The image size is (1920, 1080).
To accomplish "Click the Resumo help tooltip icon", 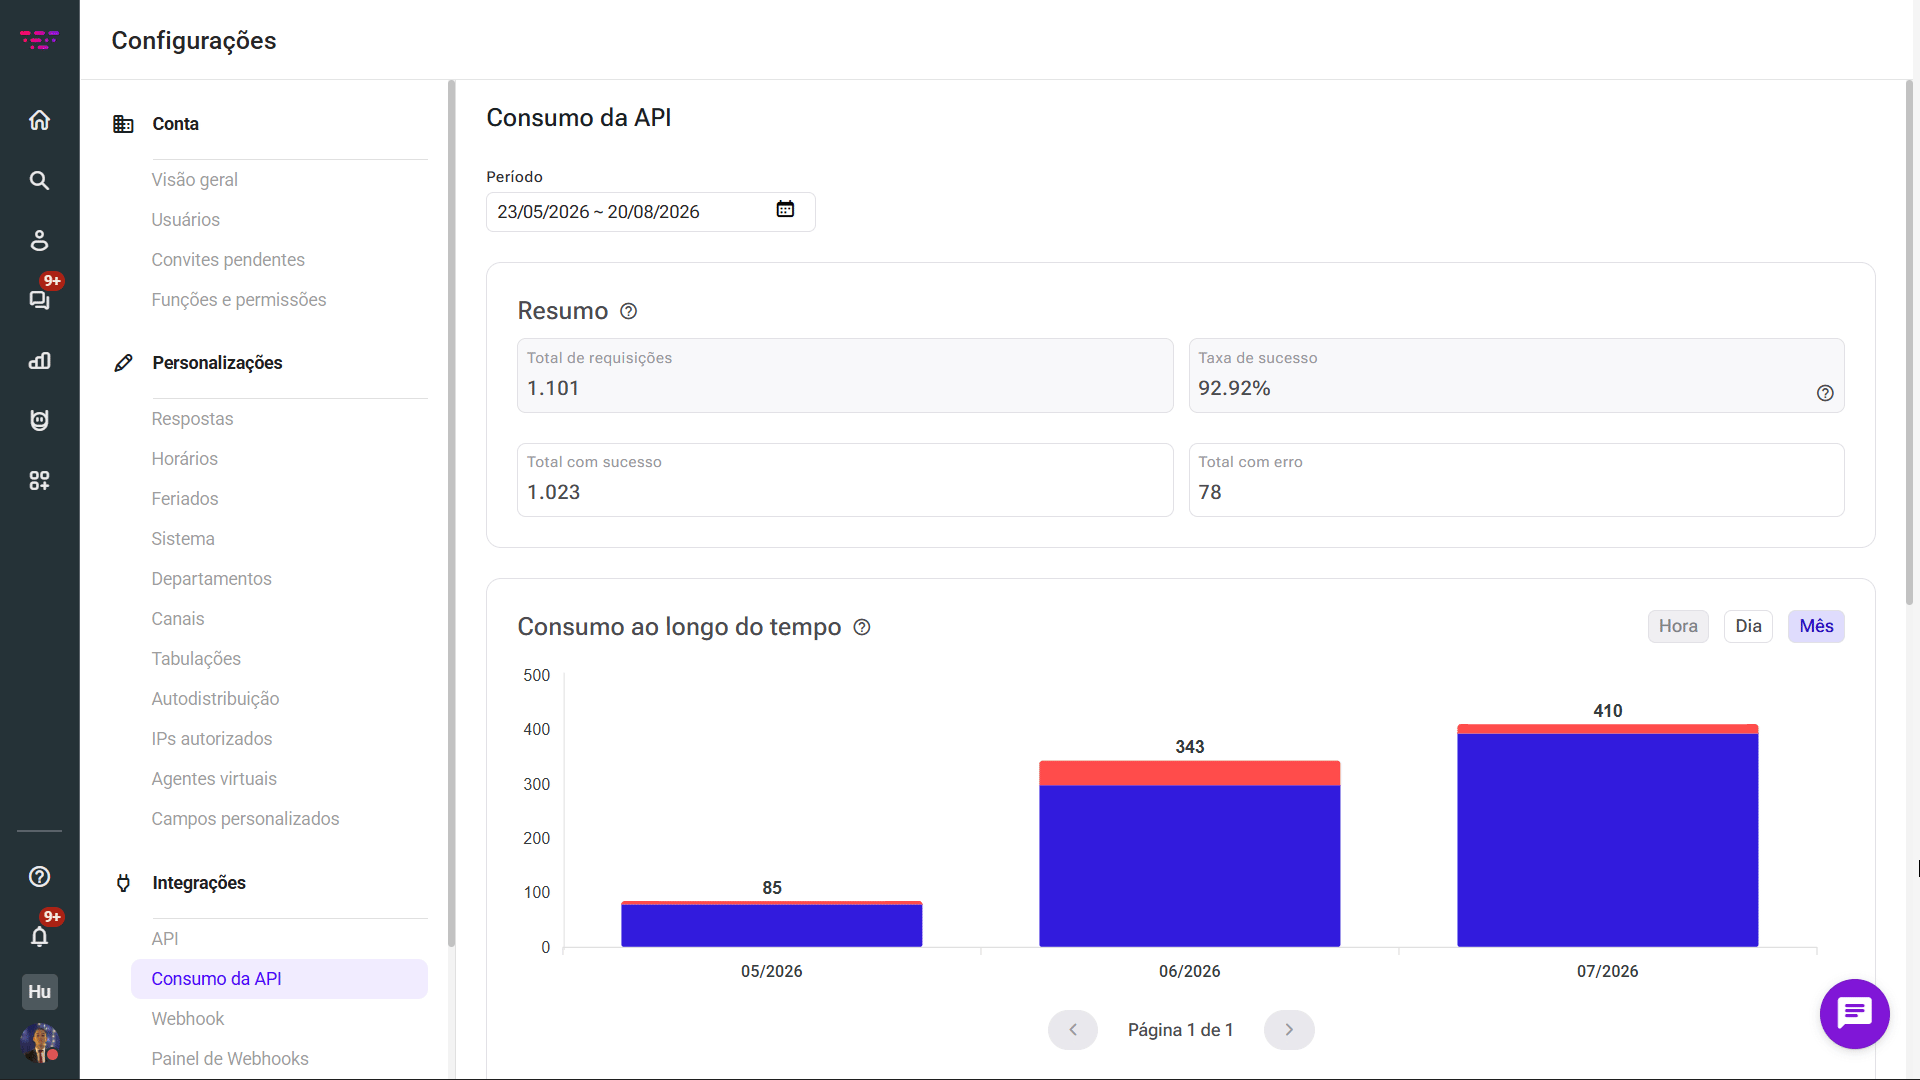I will [628, 311].
